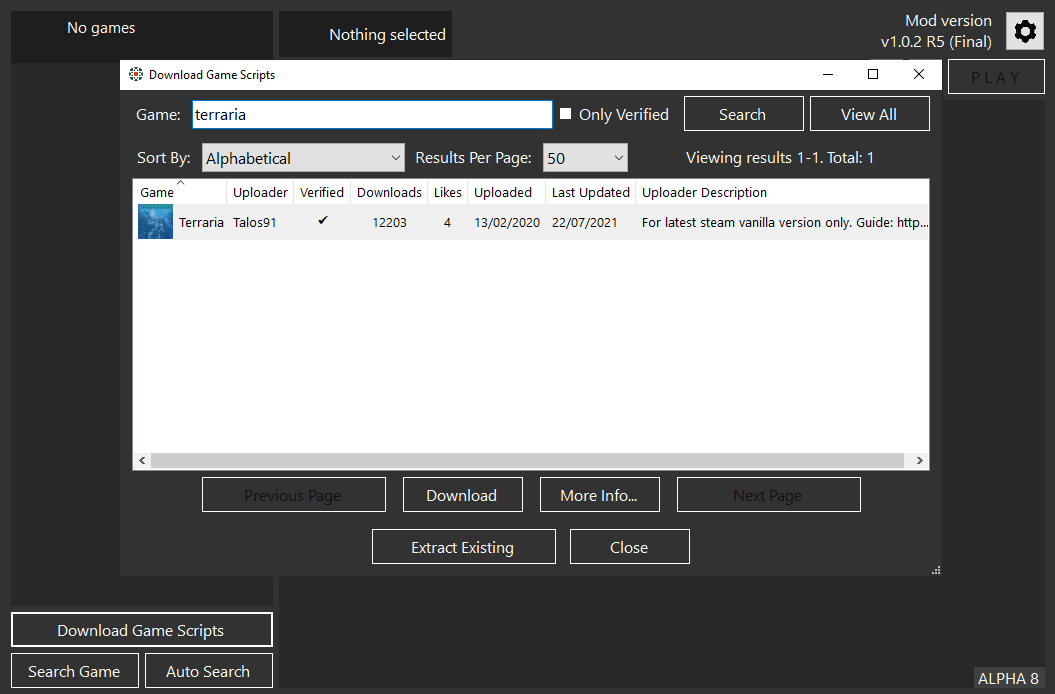Open More Info for Terraria
1055x694 pixels.
click(599, 494)
